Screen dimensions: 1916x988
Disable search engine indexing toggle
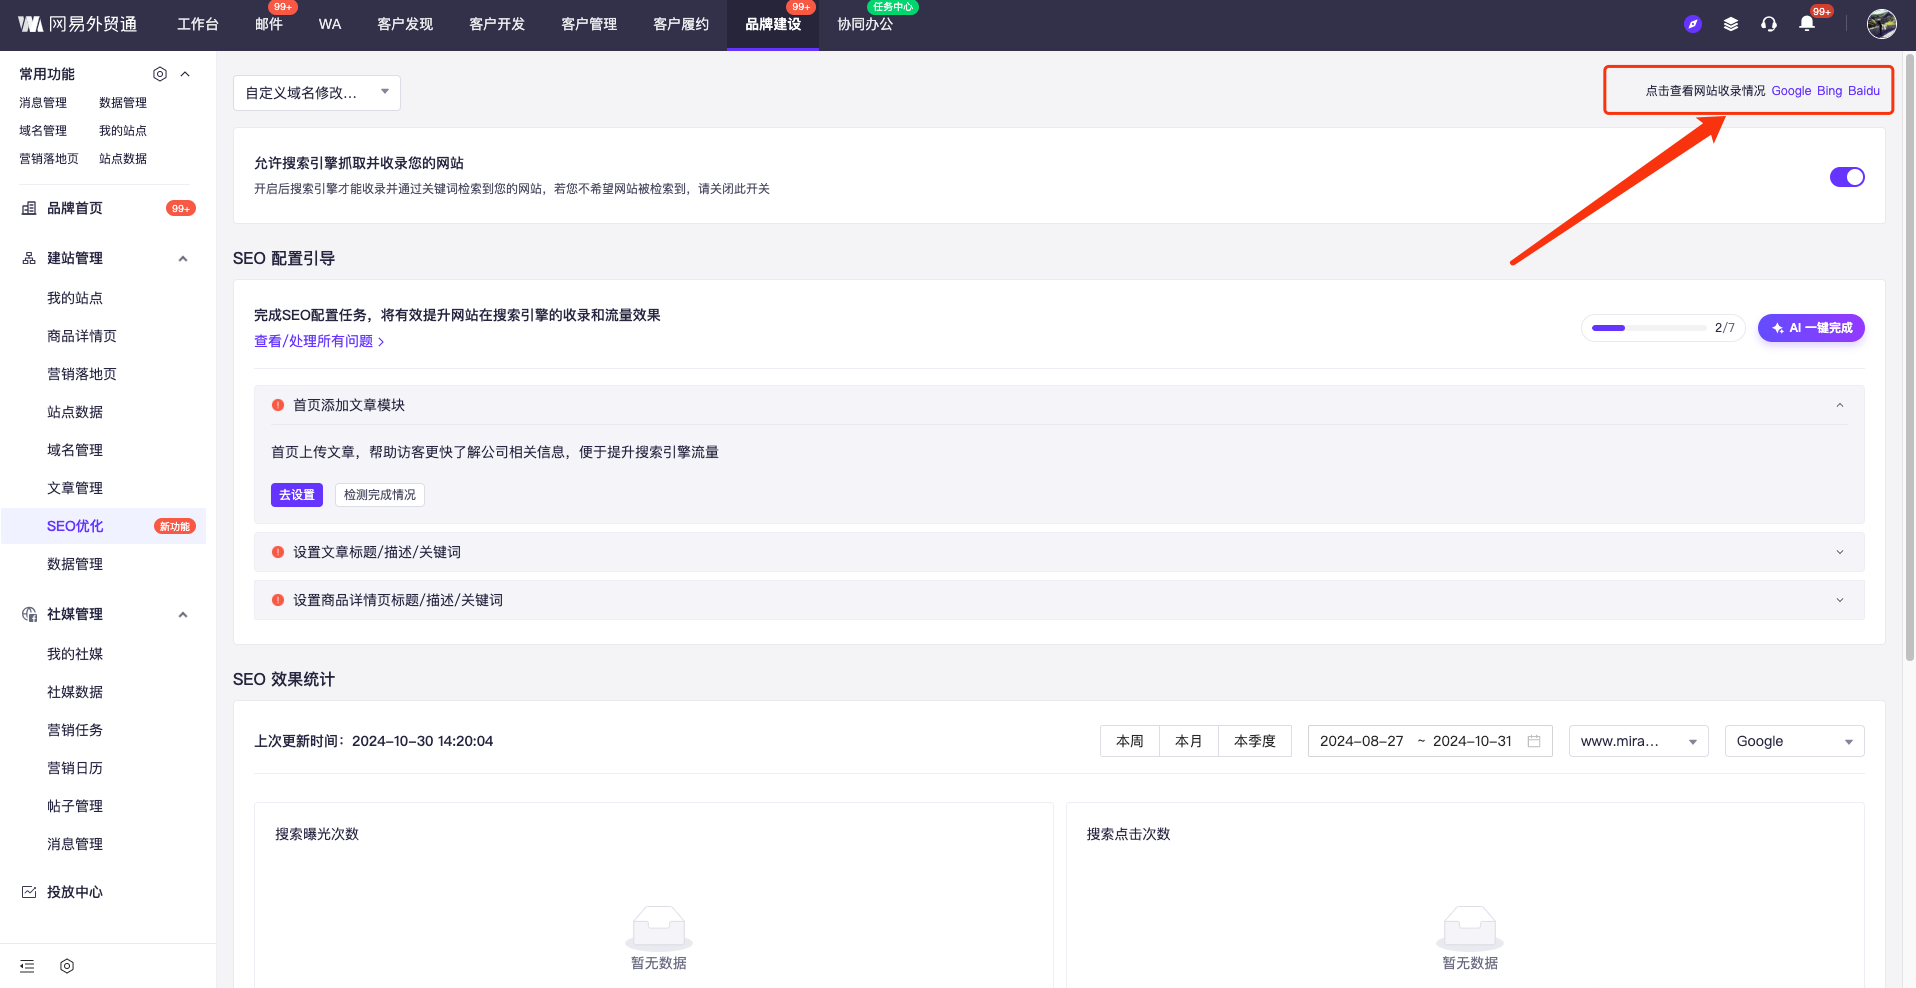[1846, 177]
